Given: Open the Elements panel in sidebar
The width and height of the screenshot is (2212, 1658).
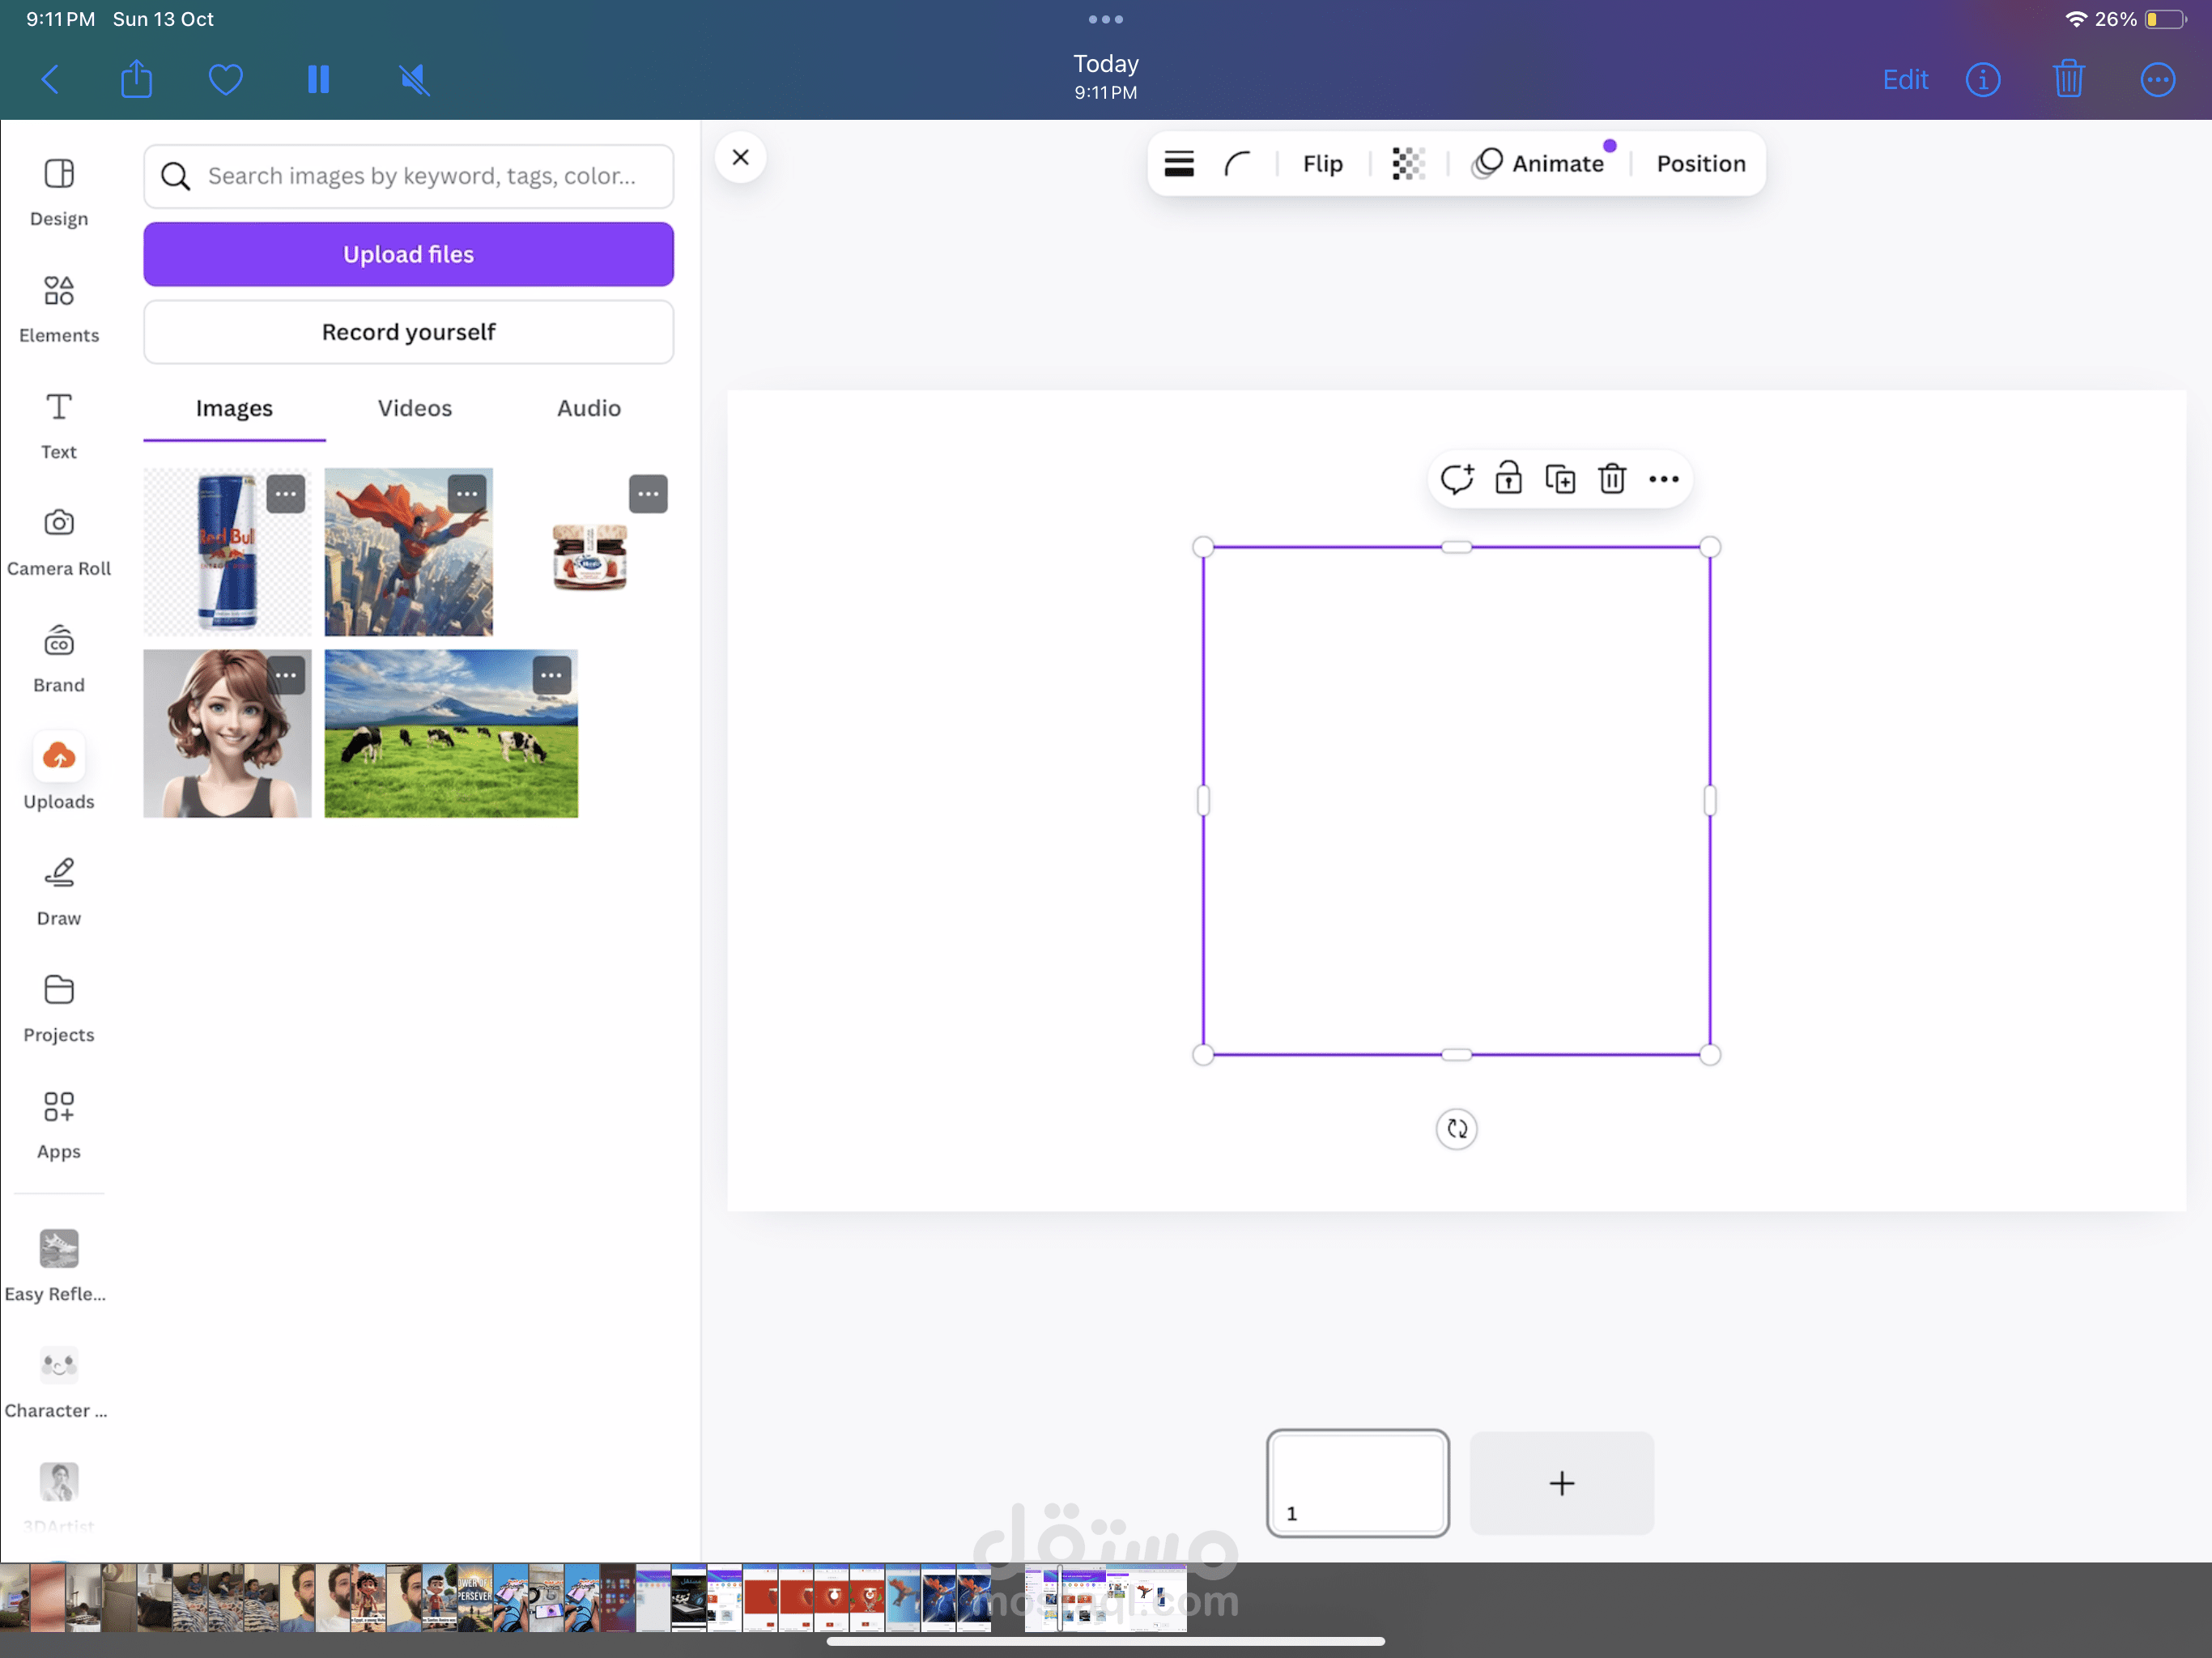Looking at the screenshot, I should 59,307.
